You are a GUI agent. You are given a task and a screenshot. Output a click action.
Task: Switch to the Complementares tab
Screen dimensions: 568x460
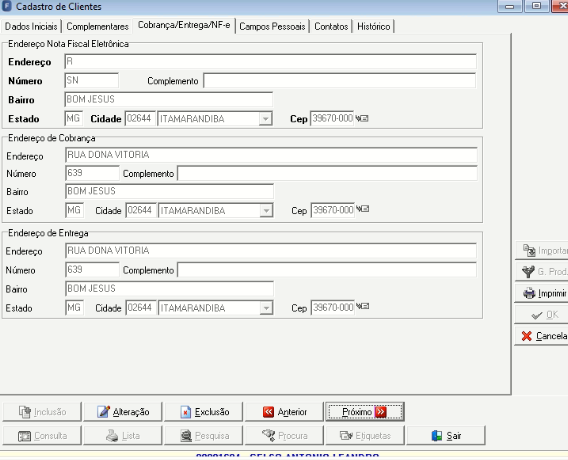click(x=97, y=26)
